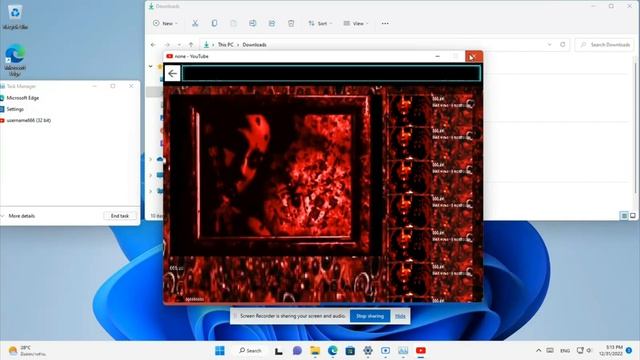
Task: Click Share icon in File Explorer toolbar
Action: (272, 23)
